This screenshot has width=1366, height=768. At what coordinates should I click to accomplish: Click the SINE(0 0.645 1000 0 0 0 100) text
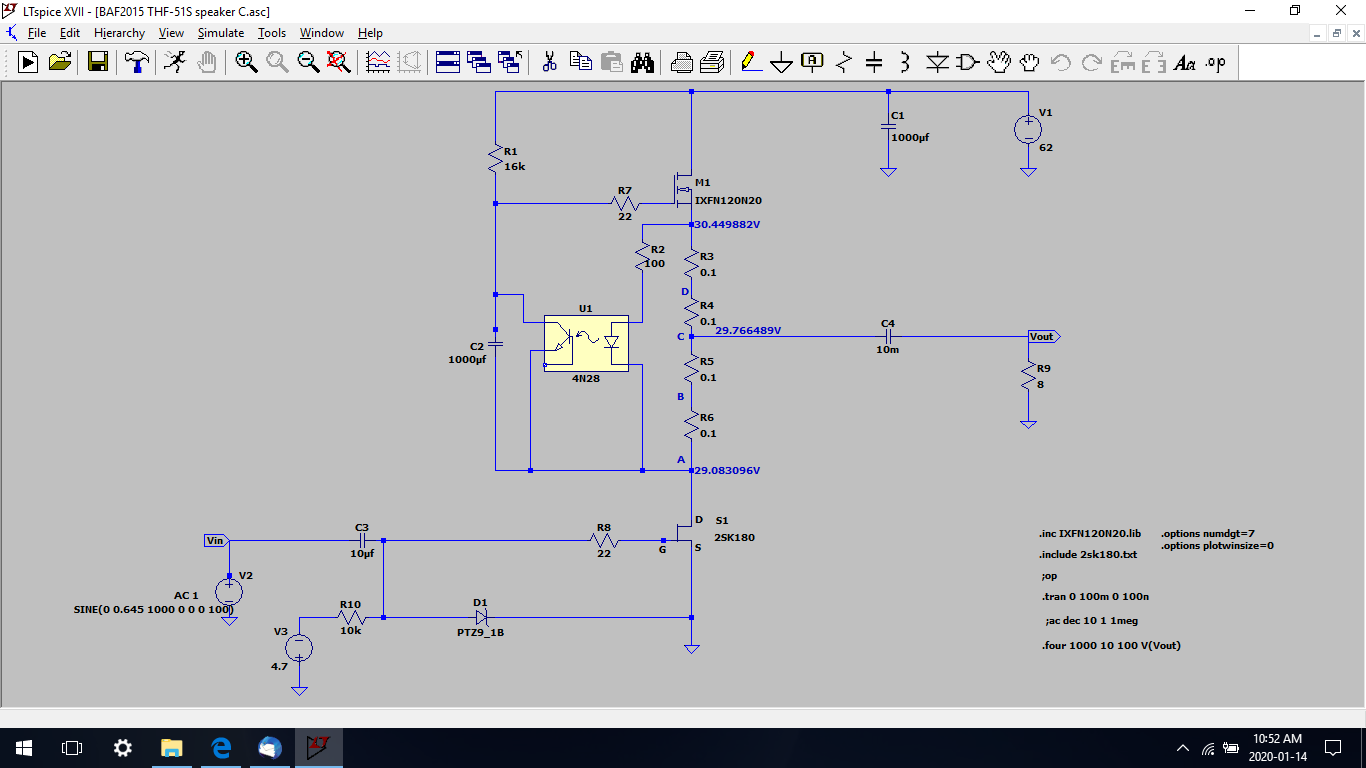(154, 609)
